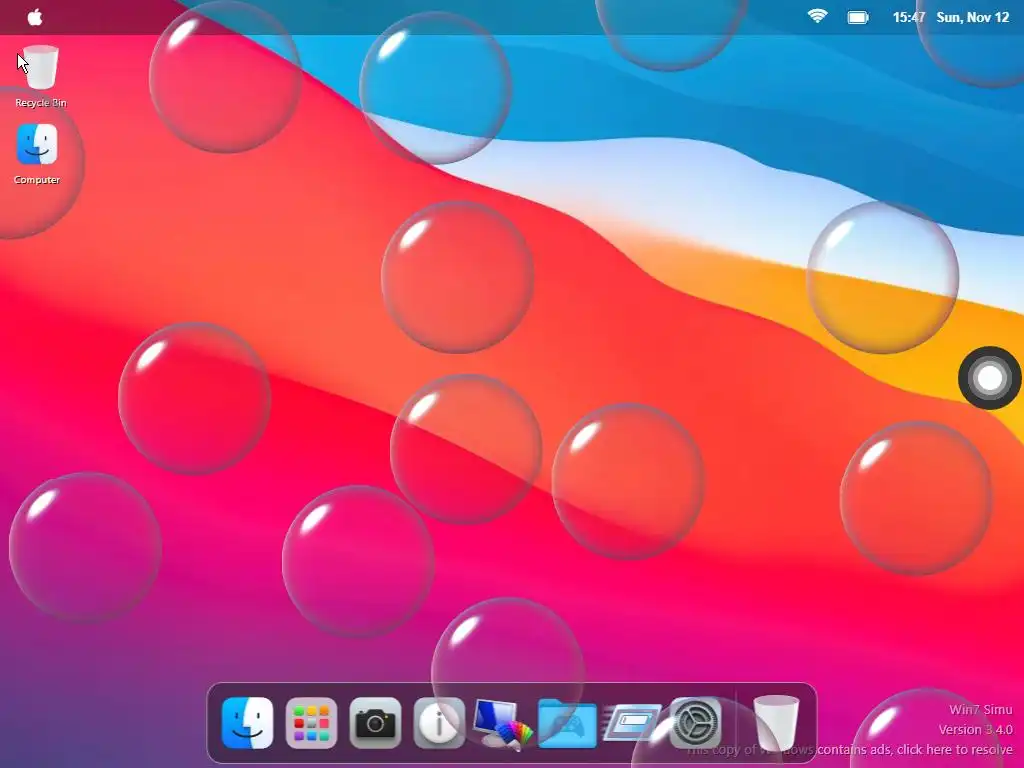
Task: Launch the Camera app in dock
Action: (375, 723)
